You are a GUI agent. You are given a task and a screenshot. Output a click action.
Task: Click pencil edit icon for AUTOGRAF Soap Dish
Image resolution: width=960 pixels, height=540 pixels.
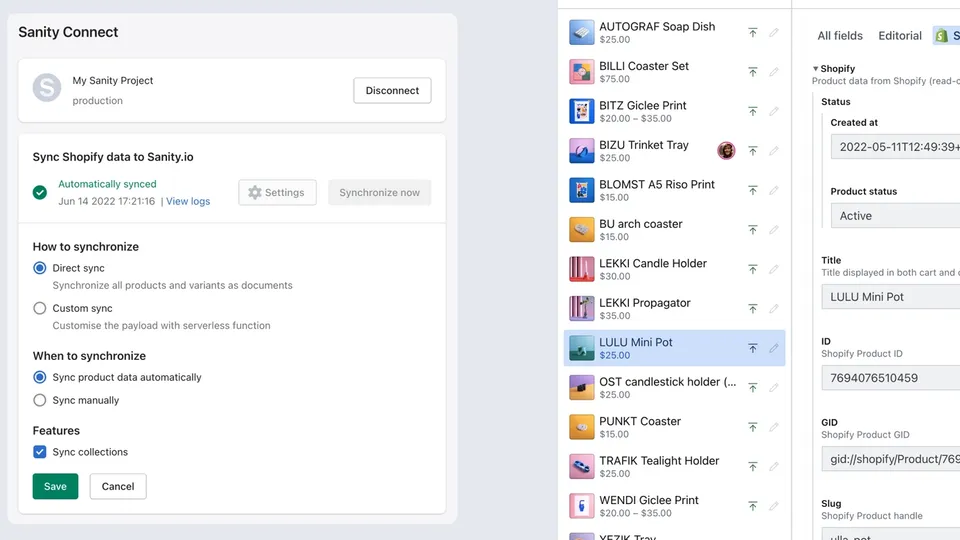(x=774, y=32)
